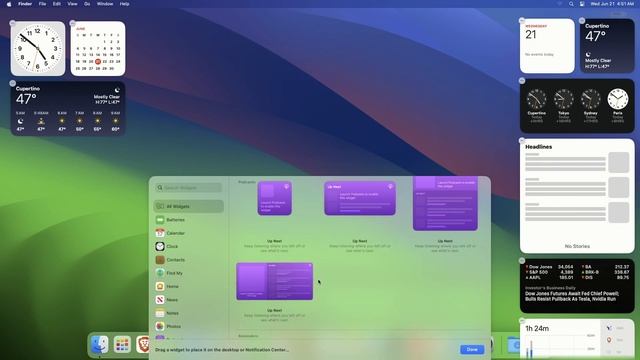Remove the desktop analog clock widget
The height and width of the screenshot is (360, 640).
(x=13, y=23)
